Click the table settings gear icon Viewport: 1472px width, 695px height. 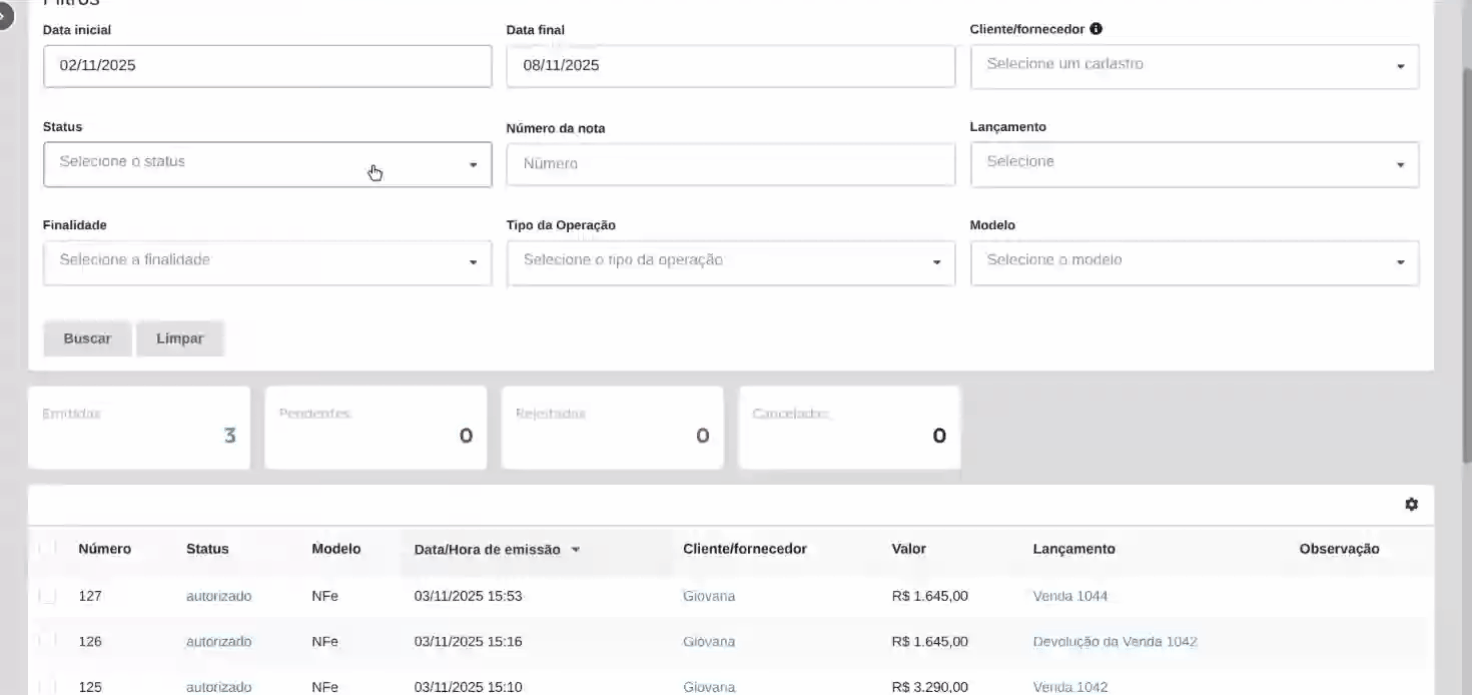click(1411, 505)
